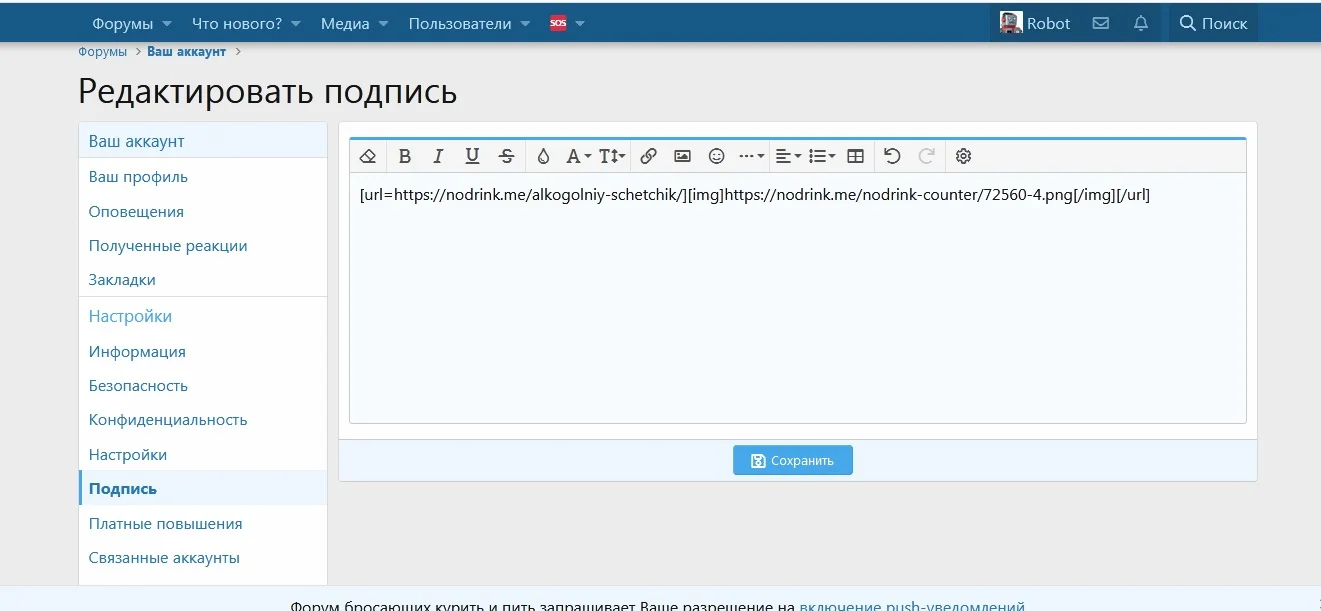Open Полученные реакции in sidebar

168,246
